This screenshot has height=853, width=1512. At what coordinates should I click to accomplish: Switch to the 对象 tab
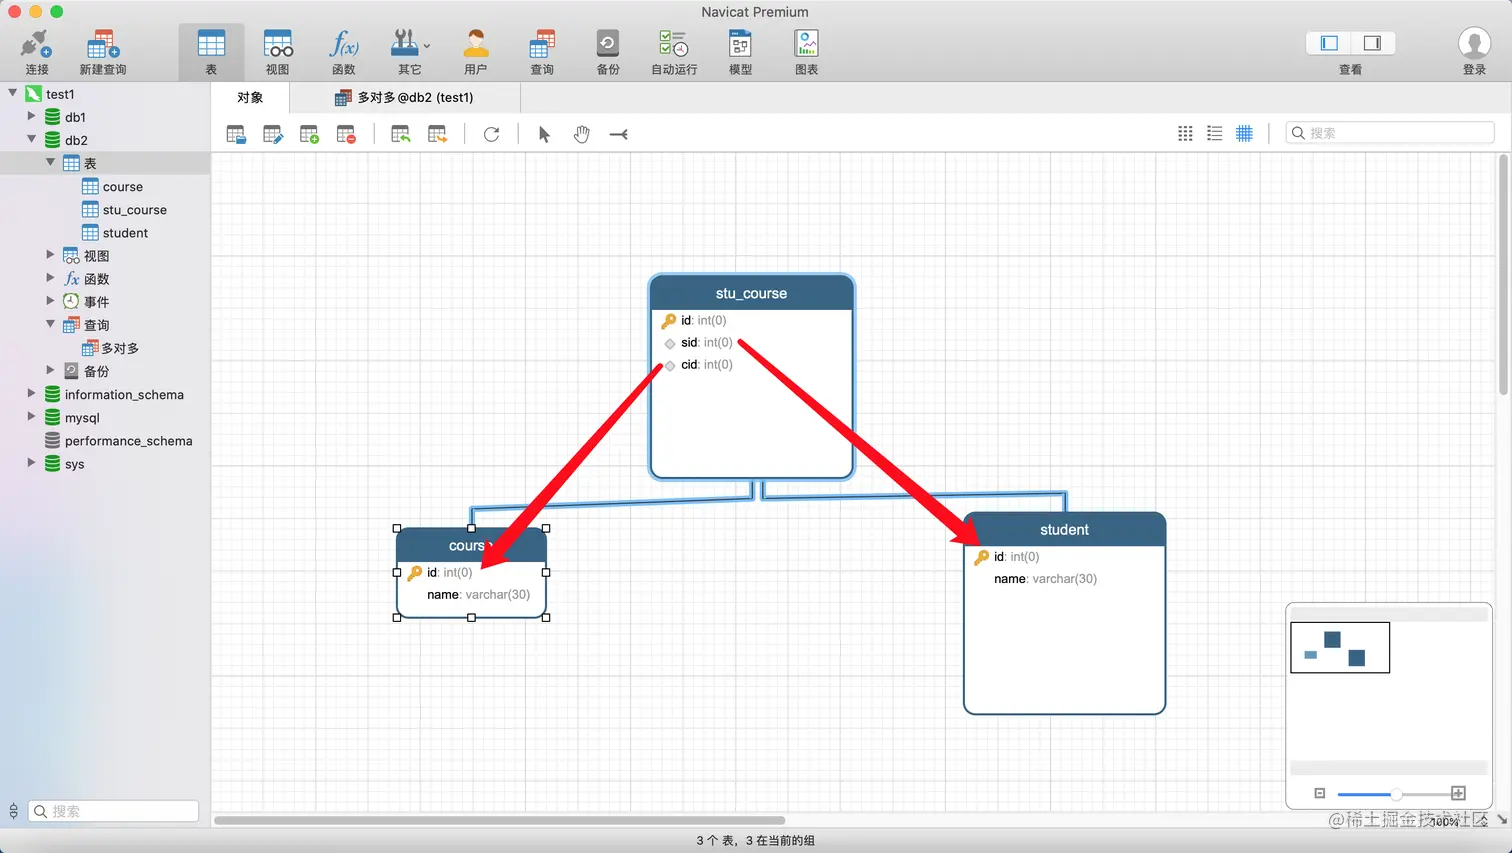(x=250, y=97)
